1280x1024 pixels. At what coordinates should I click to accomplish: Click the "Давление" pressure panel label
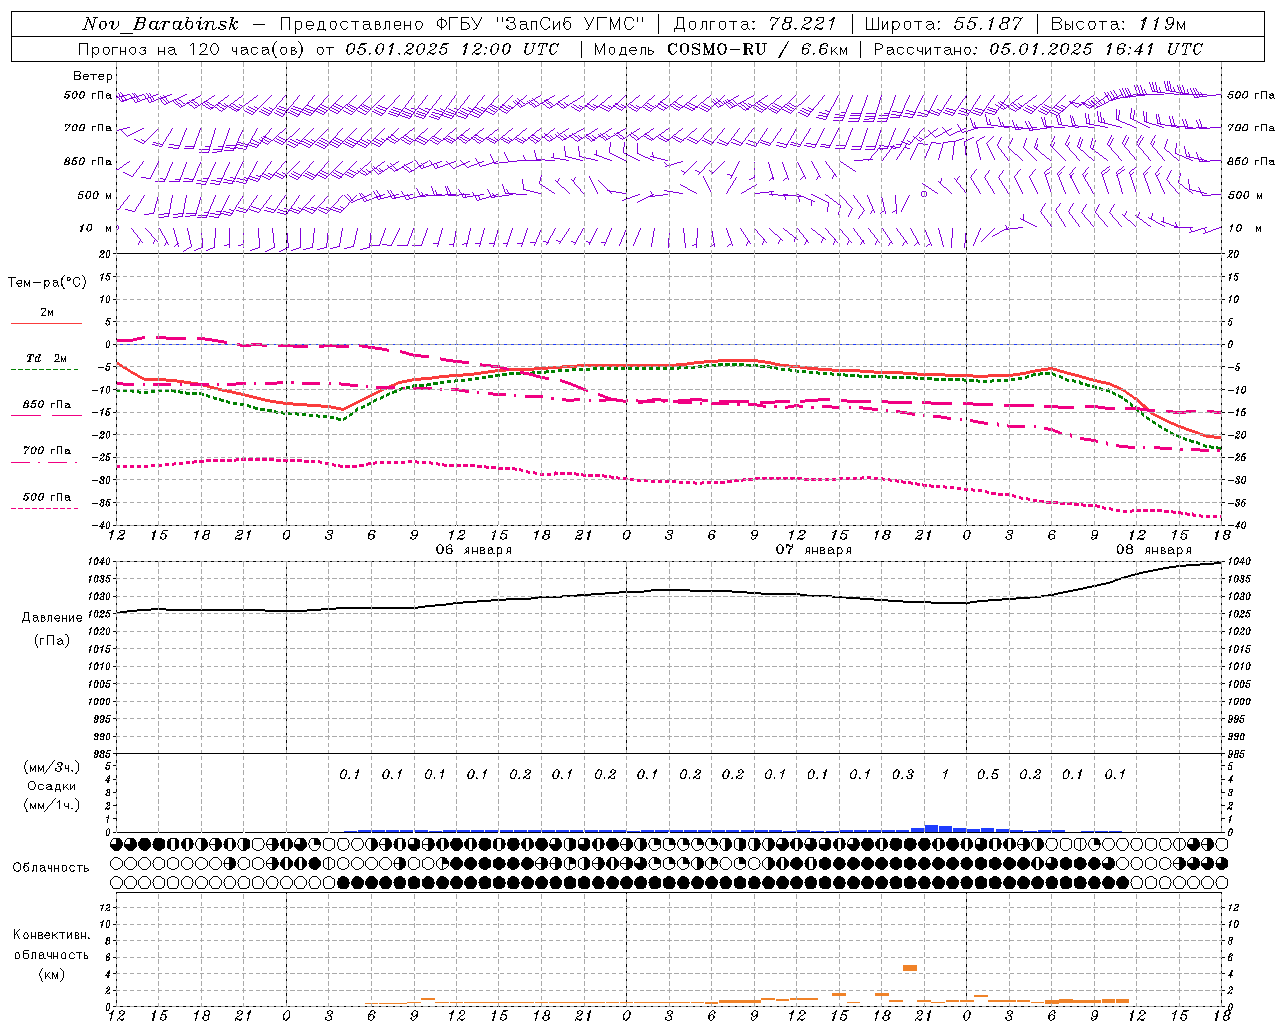point(52,618)
